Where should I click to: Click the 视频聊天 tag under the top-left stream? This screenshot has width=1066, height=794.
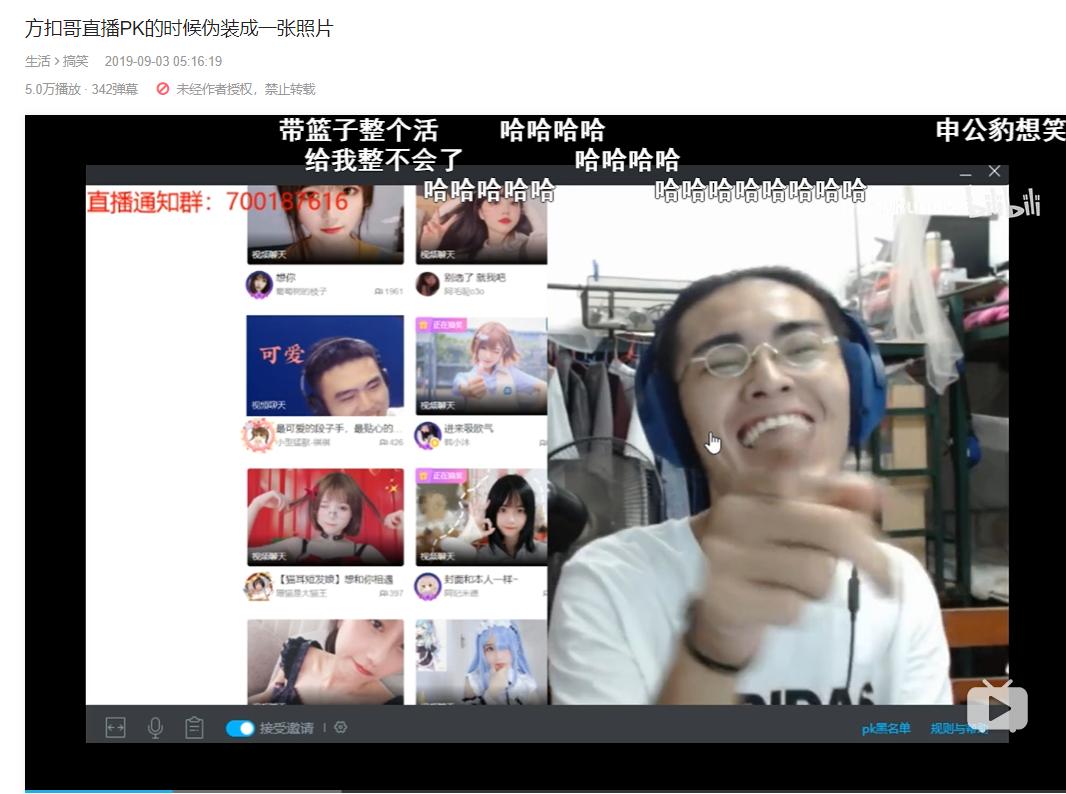pos(267,252)
